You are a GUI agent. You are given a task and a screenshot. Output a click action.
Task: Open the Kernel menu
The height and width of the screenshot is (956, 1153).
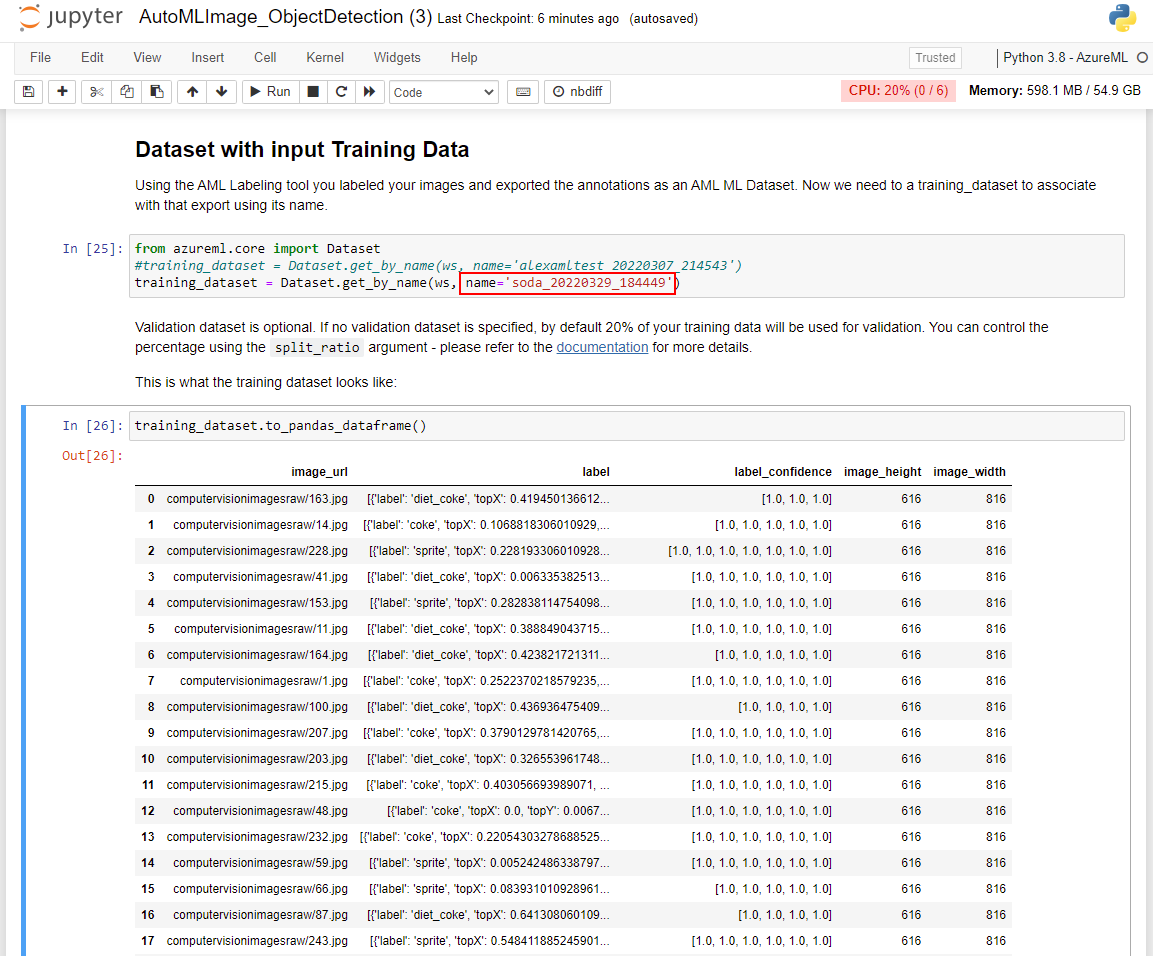(x=325, y=57)
